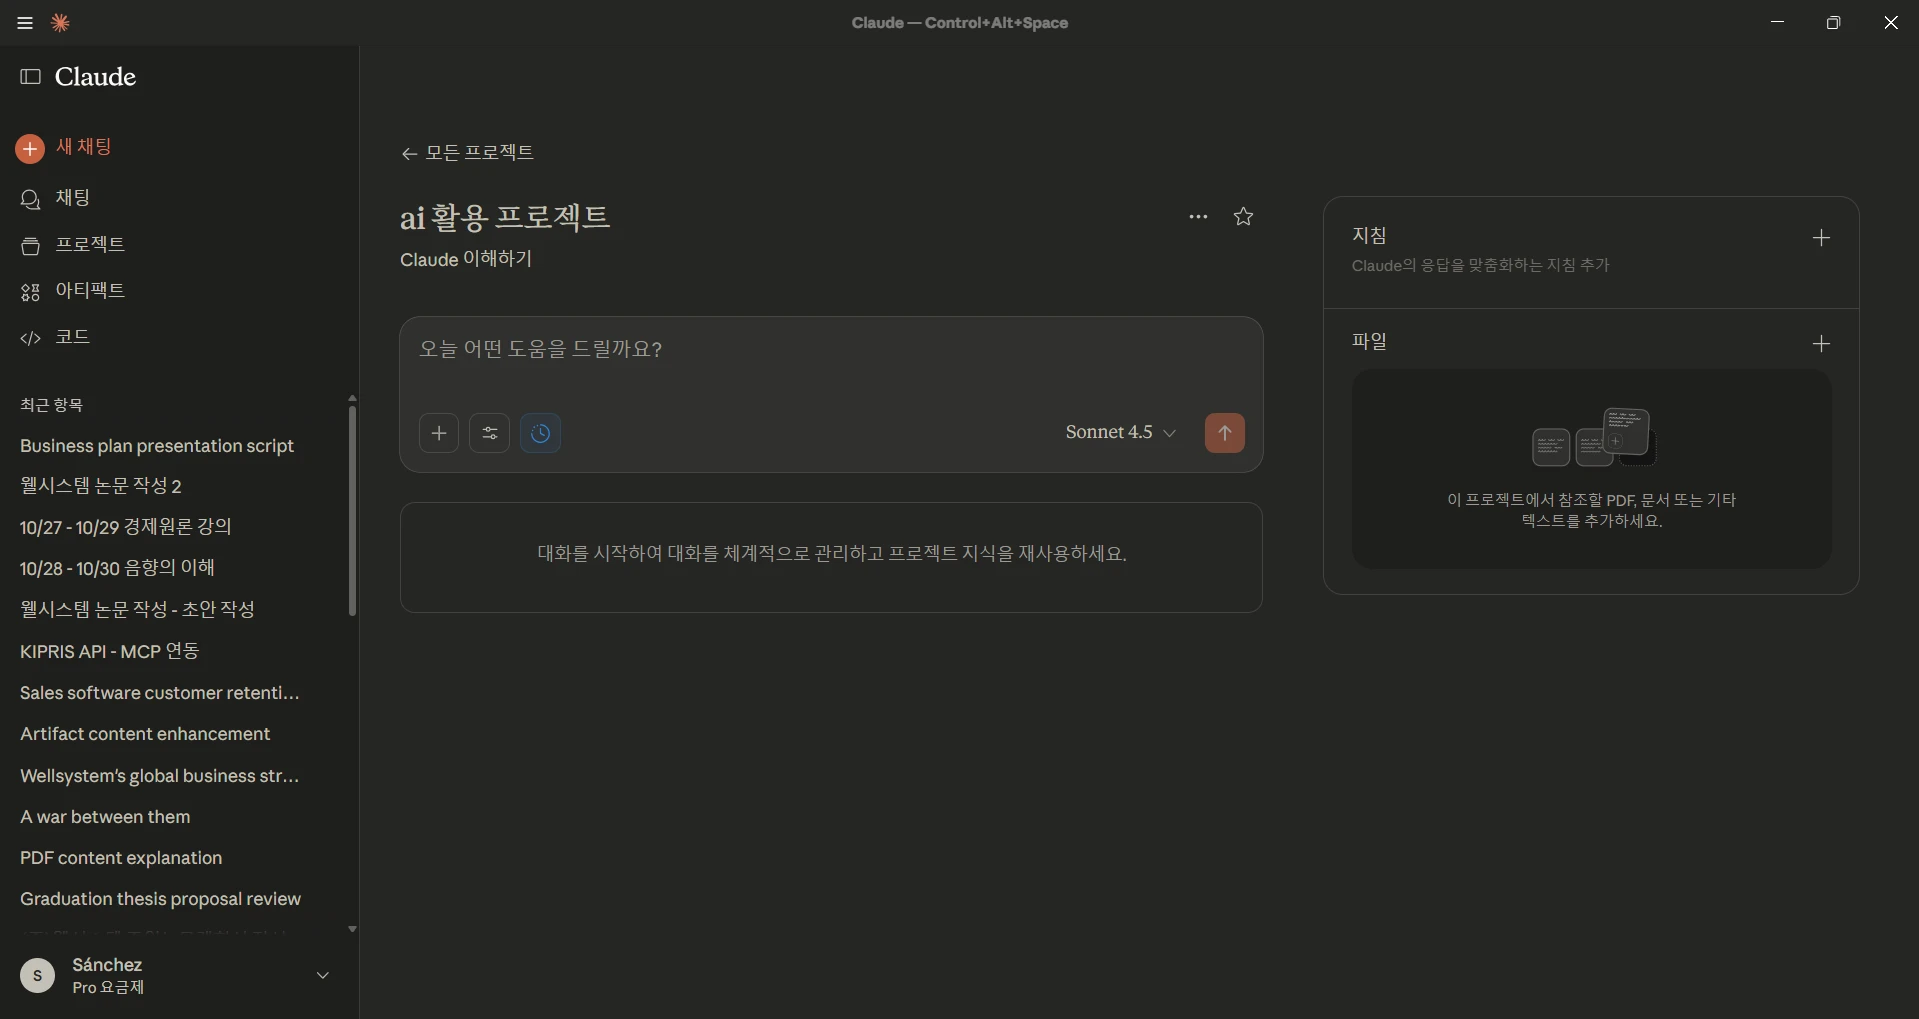
Task: Expand the Sánchez account menu chevron
Action: (x=323, y=975)
